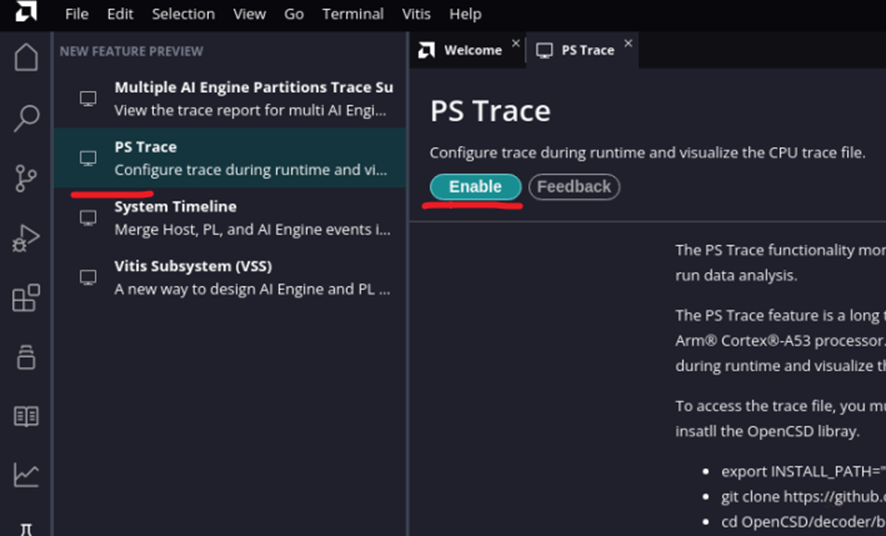Click the Search magnifier icon in sidebar
Image resolution: width=886 pixels, height=536 pixels.
tap(26, 118)
